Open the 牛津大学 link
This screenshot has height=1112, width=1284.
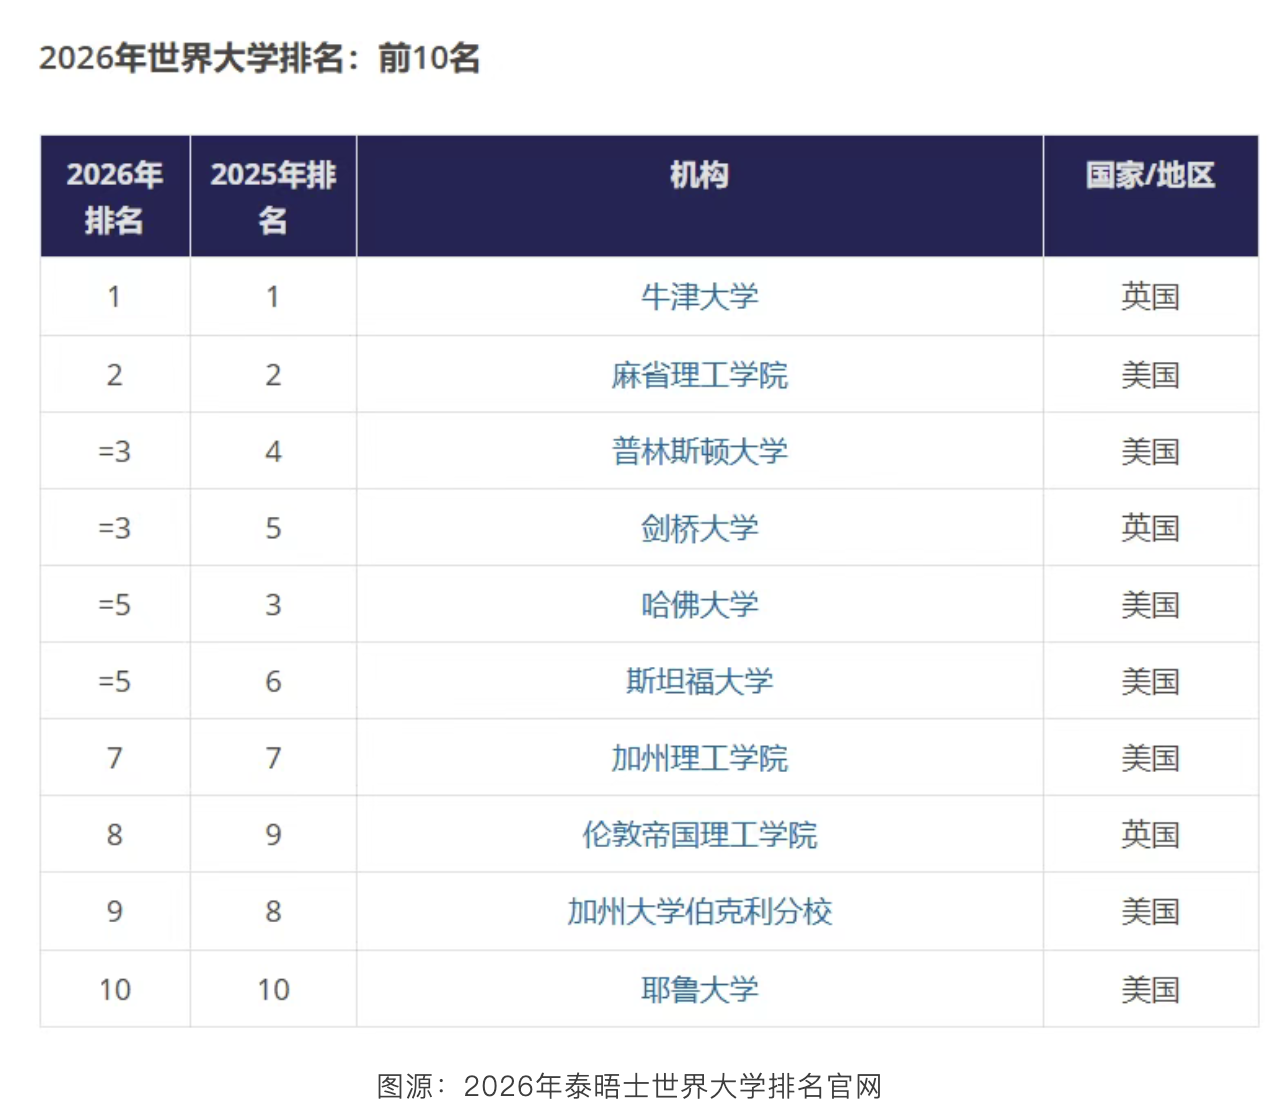coord(699,297)
